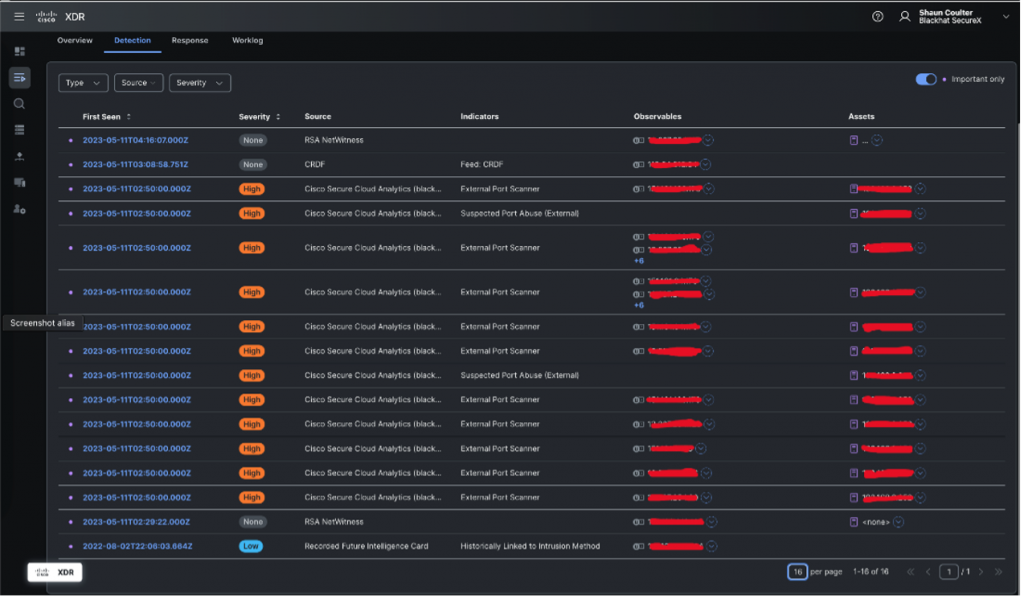
Task: Toggle the Important only switch
Action: pos(926,79)
